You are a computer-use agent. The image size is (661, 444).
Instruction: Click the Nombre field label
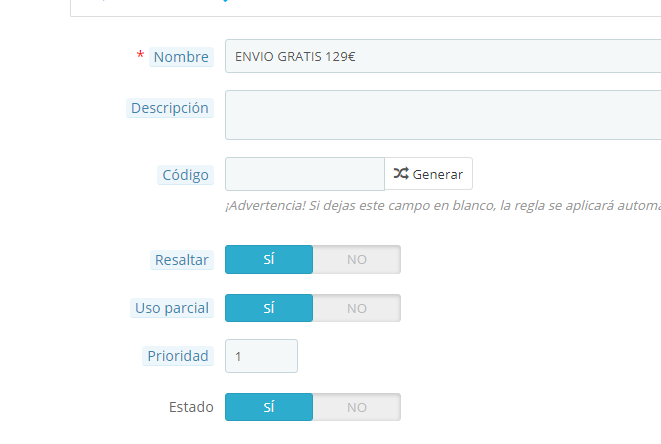click(181, 57)
